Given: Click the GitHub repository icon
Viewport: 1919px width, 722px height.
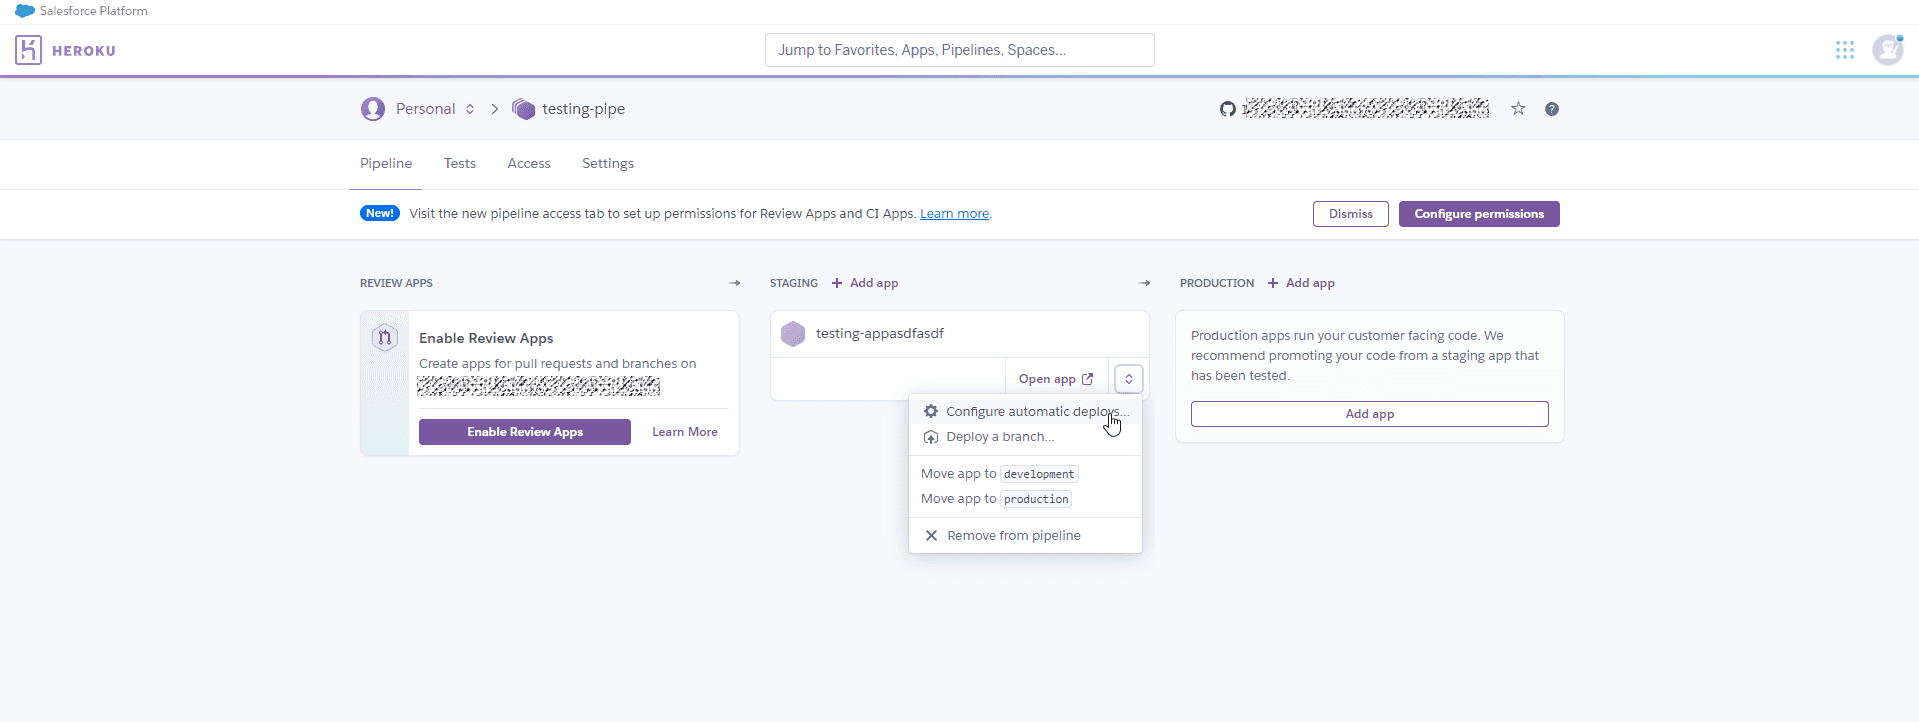Looking at the screenshot, I should tap(1227, 109).
